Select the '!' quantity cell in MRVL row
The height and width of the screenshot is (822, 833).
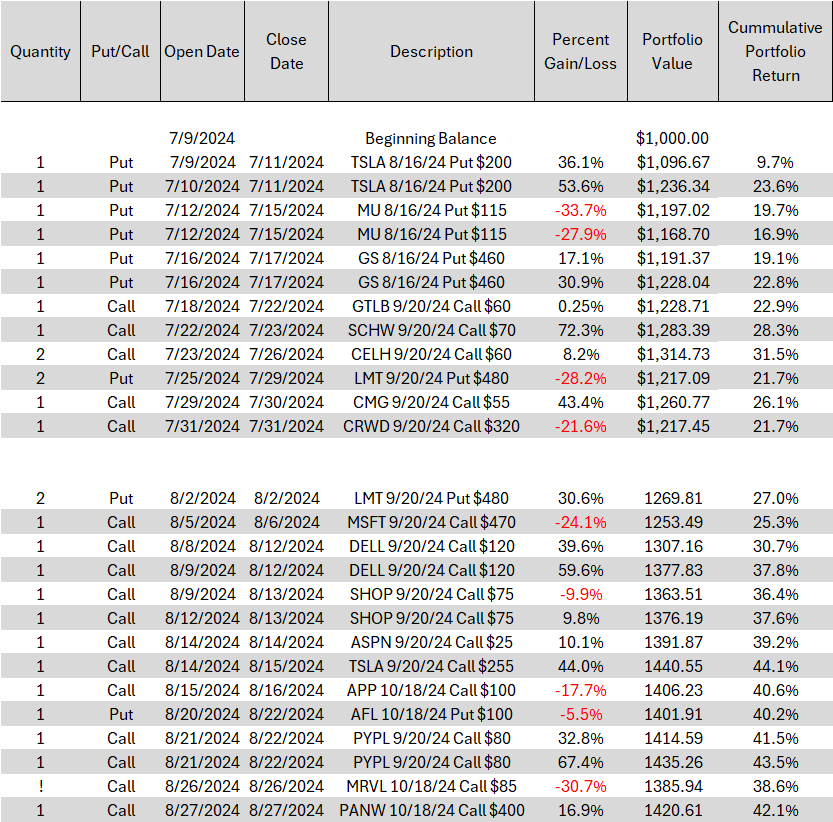pyautogui.click(x=40, y=786)
